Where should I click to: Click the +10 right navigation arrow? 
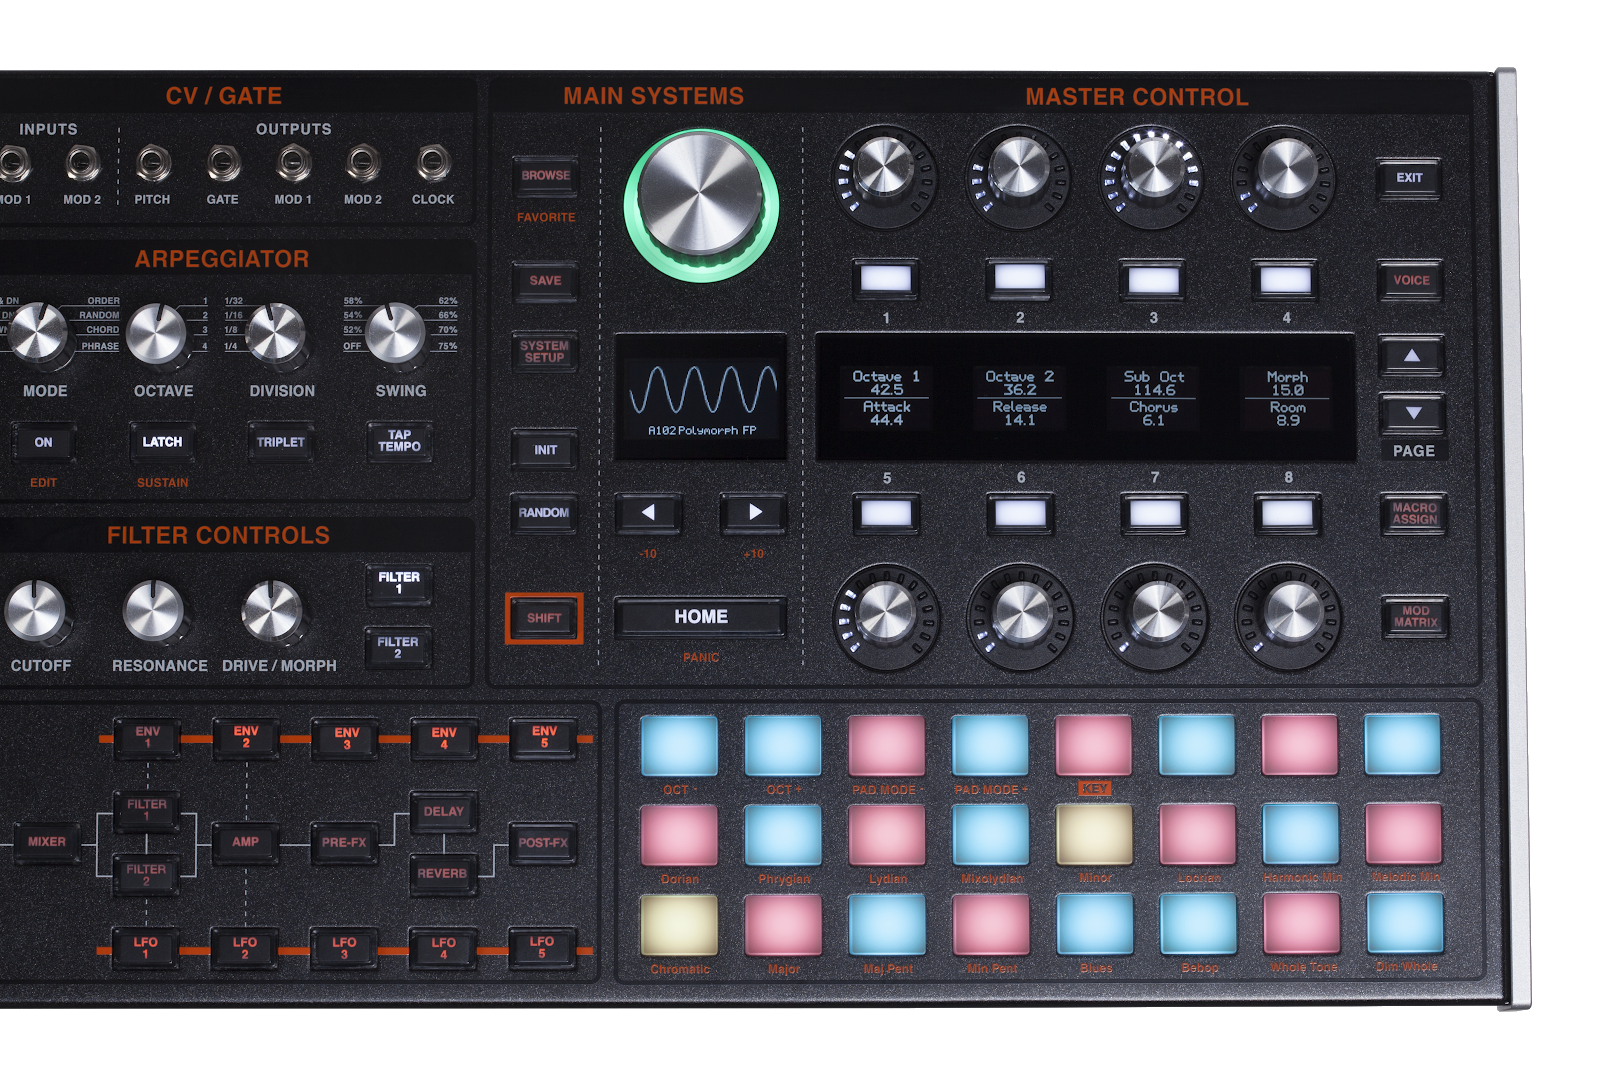pyautogui.click(x=752, y=514)
